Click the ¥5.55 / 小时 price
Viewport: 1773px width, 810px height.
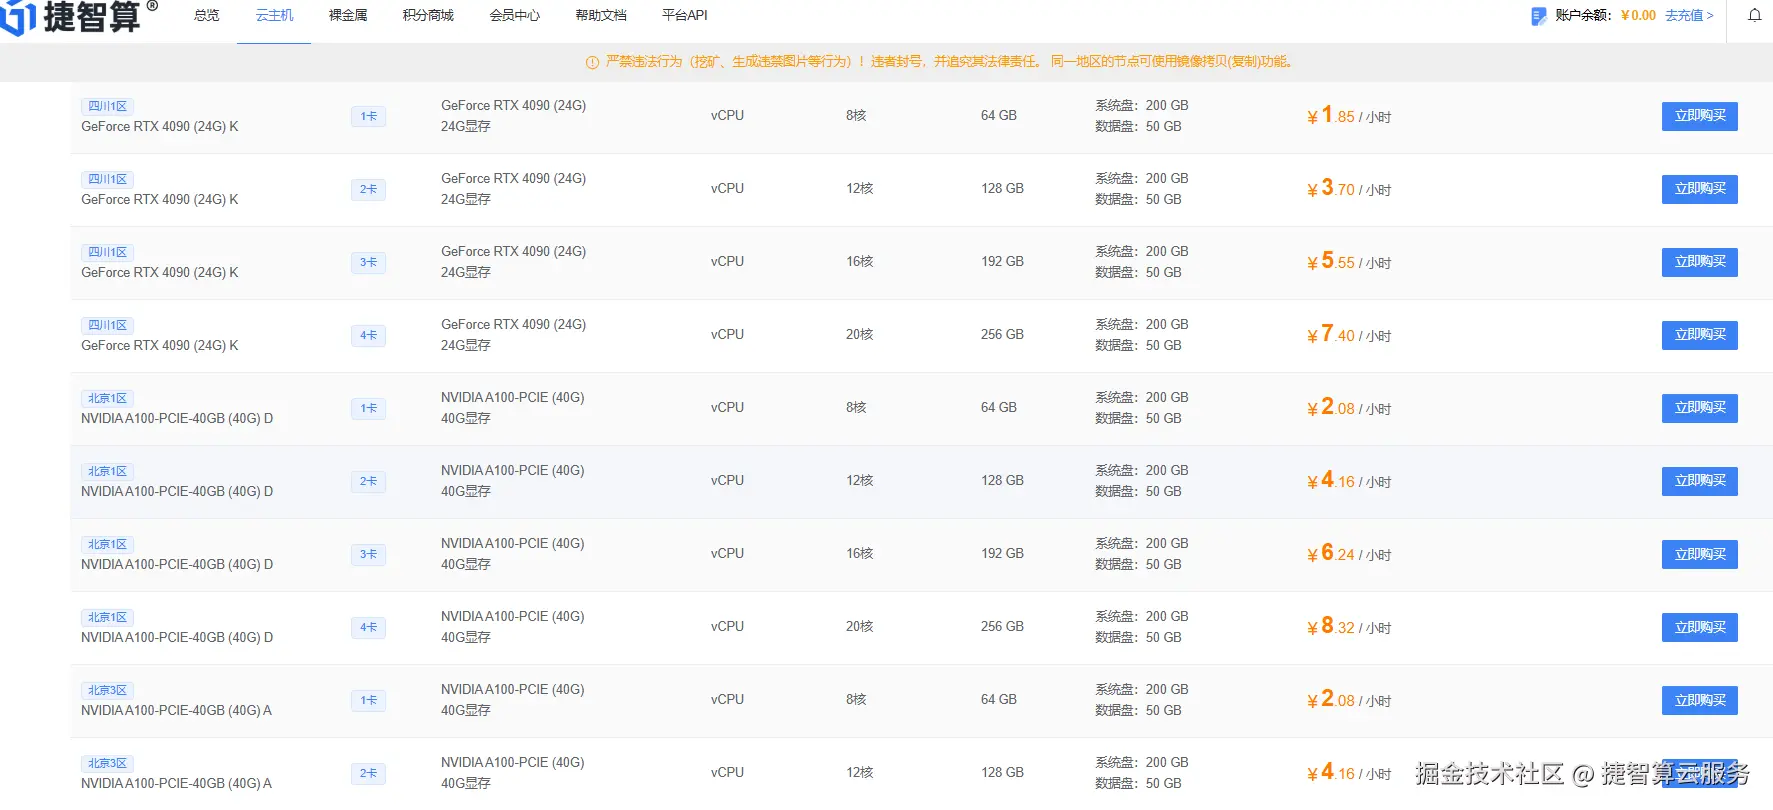click(1349, 262)
